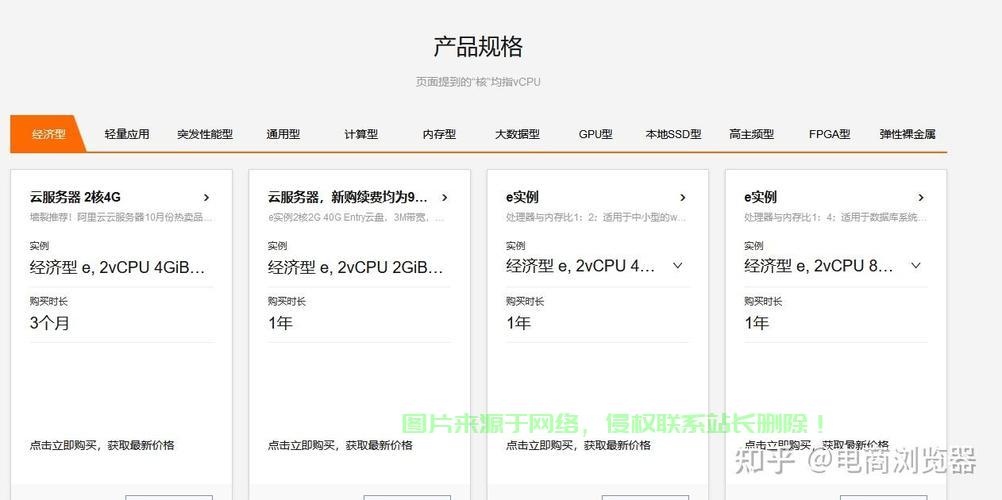This screenshot has height=500, width=1002.
Task: Expand instance dropdown for 经济型 e, 2vCPU 4
Action: (678, 265)
